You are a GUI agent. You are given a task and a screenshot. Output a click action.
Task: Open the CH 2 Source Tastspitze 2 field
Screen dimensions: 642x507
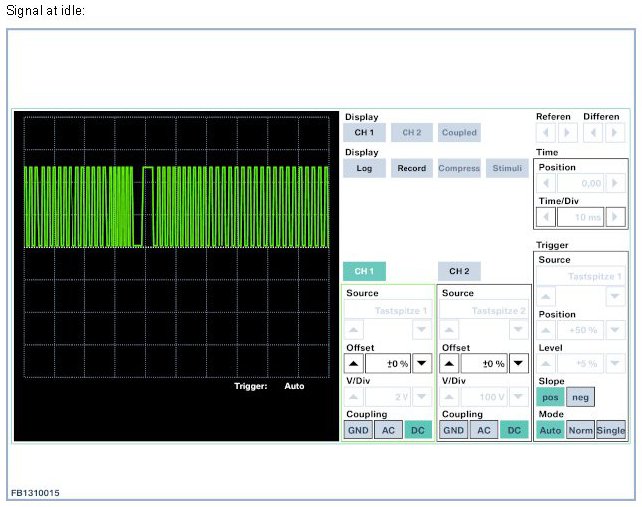pyautogui.click(x=484, y=310)
